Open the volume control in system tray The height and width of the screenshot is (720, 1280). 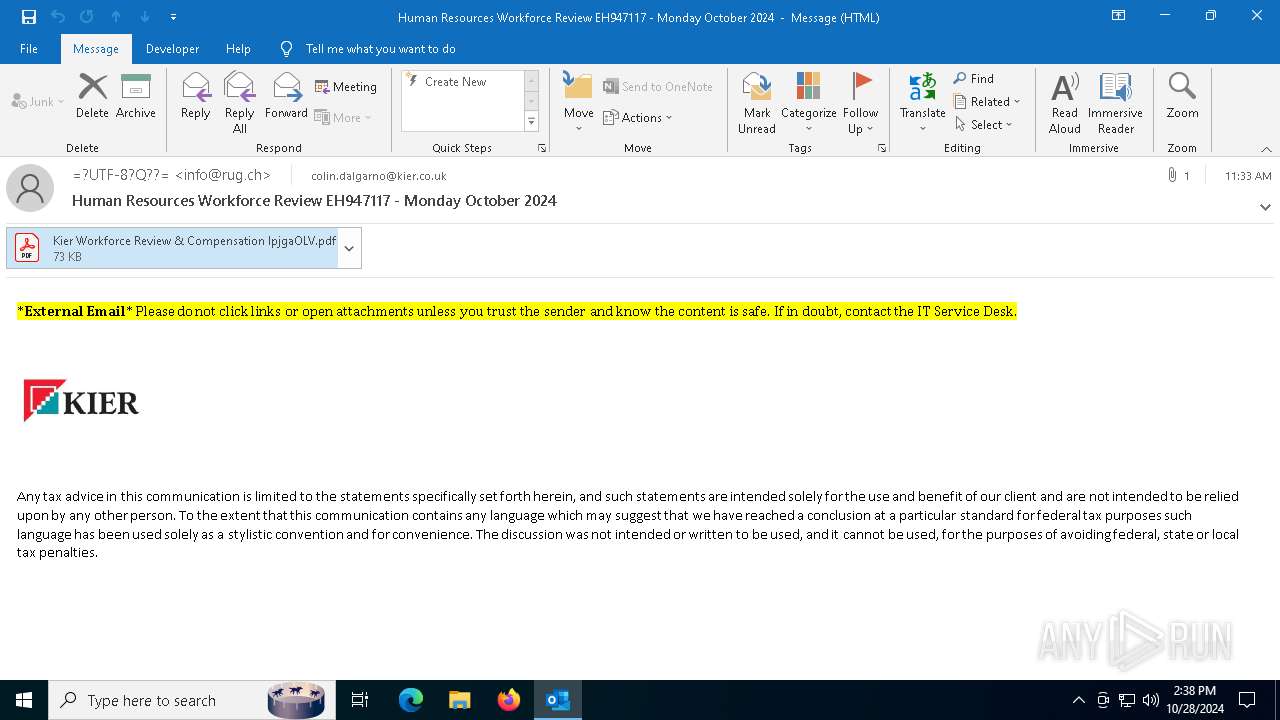click(1150, 700)
